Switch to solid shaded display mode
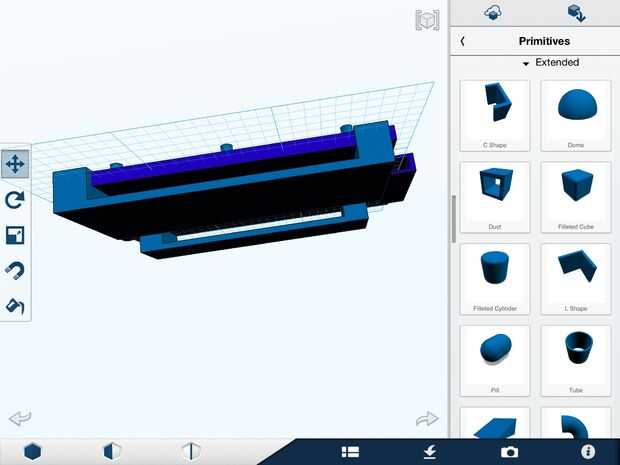The image size is (620, 465). [32, 452]
